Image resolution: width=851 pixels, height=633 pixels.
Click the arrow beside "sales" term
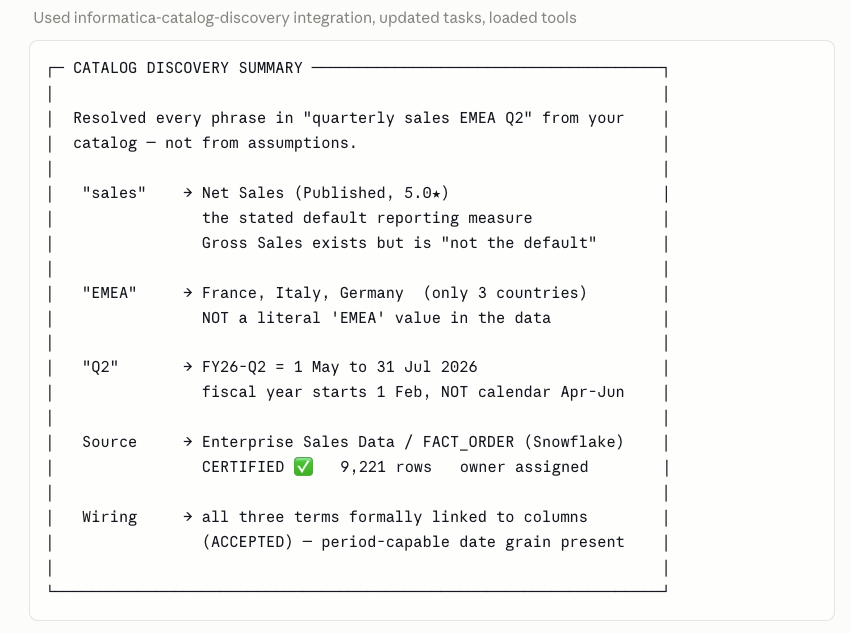pos(188,193)
